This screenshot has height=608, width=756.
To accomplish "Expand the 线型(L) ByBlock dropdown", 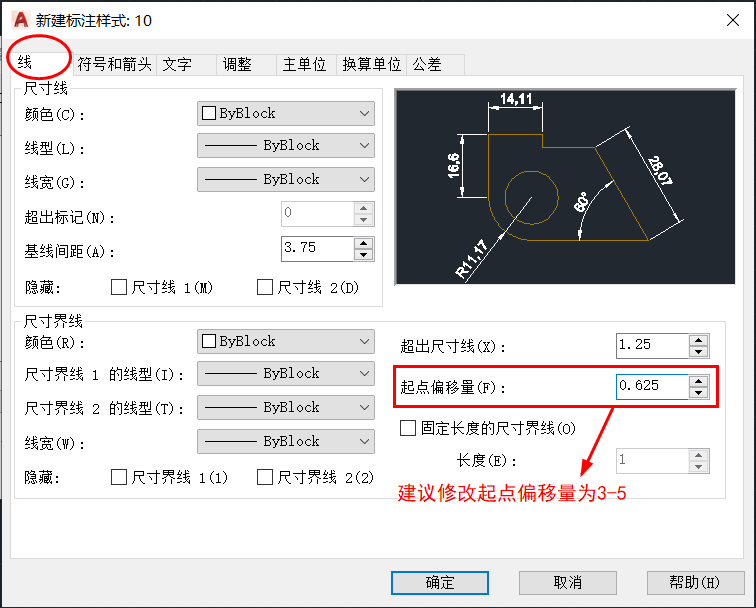I will pos(286,145).
